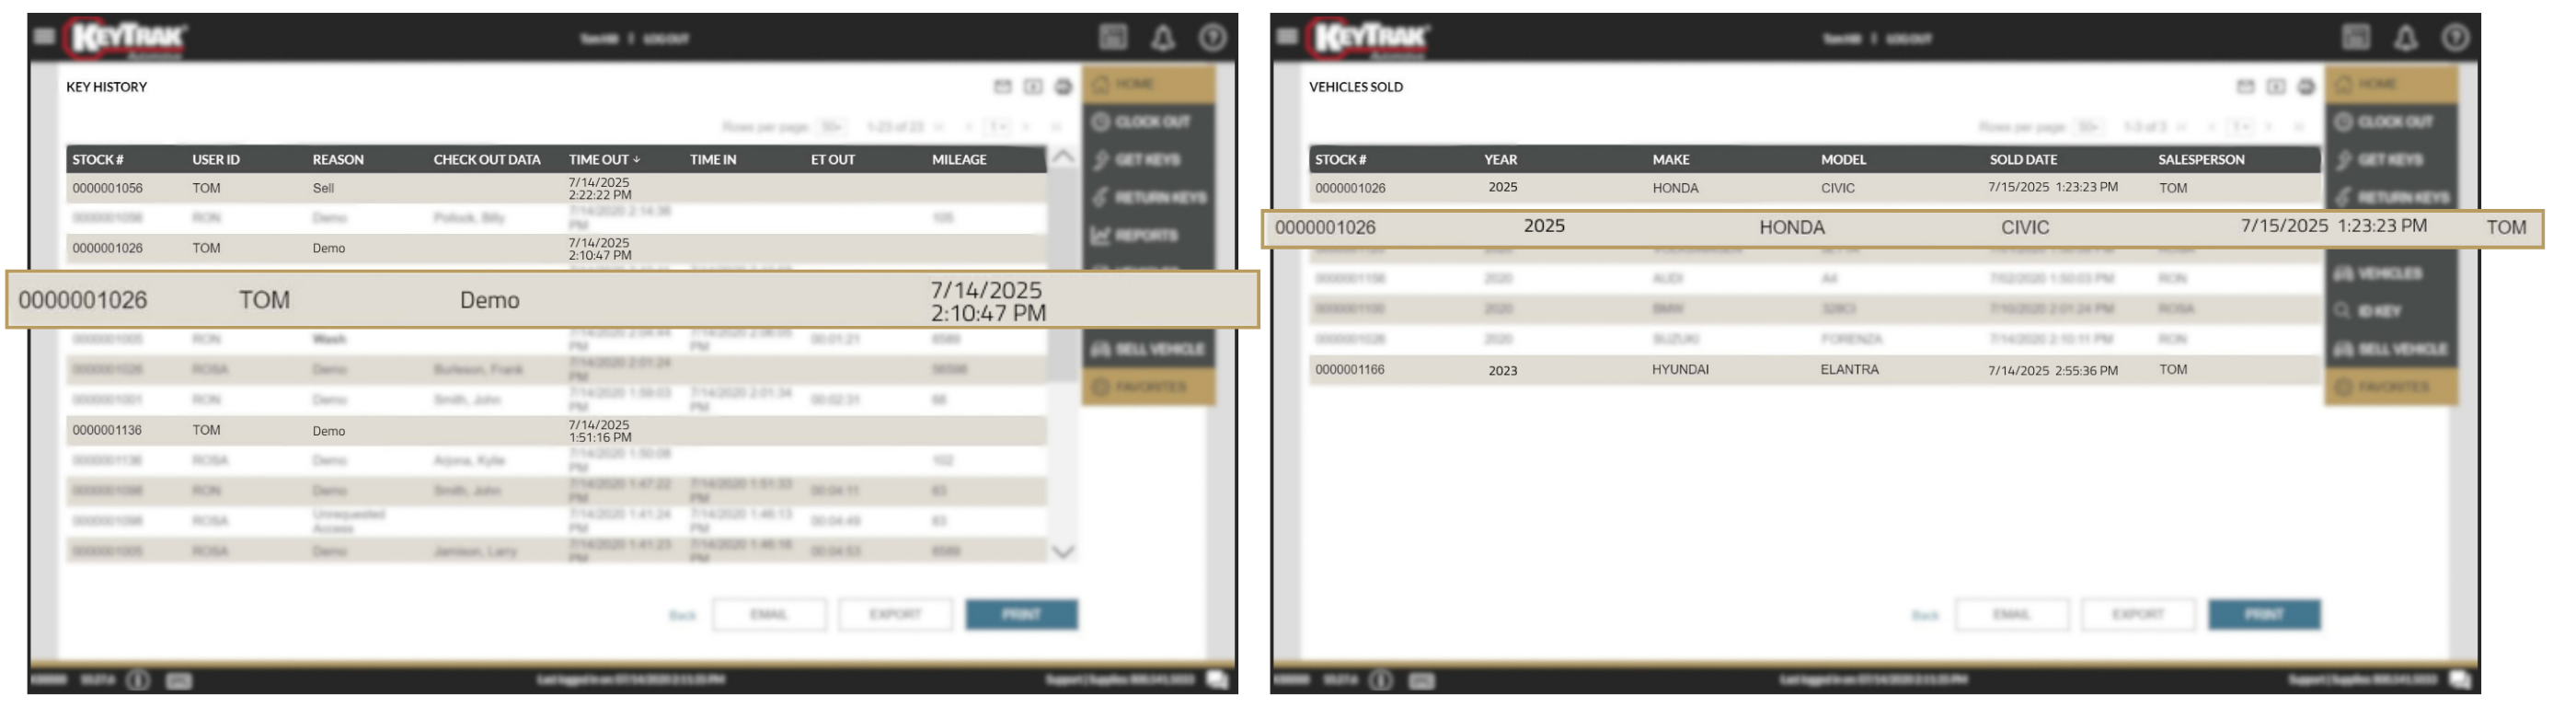This screenshot has width=2576, height=707.
Task: Click Back link on Key History screen
Action: [x=682, y=615]
